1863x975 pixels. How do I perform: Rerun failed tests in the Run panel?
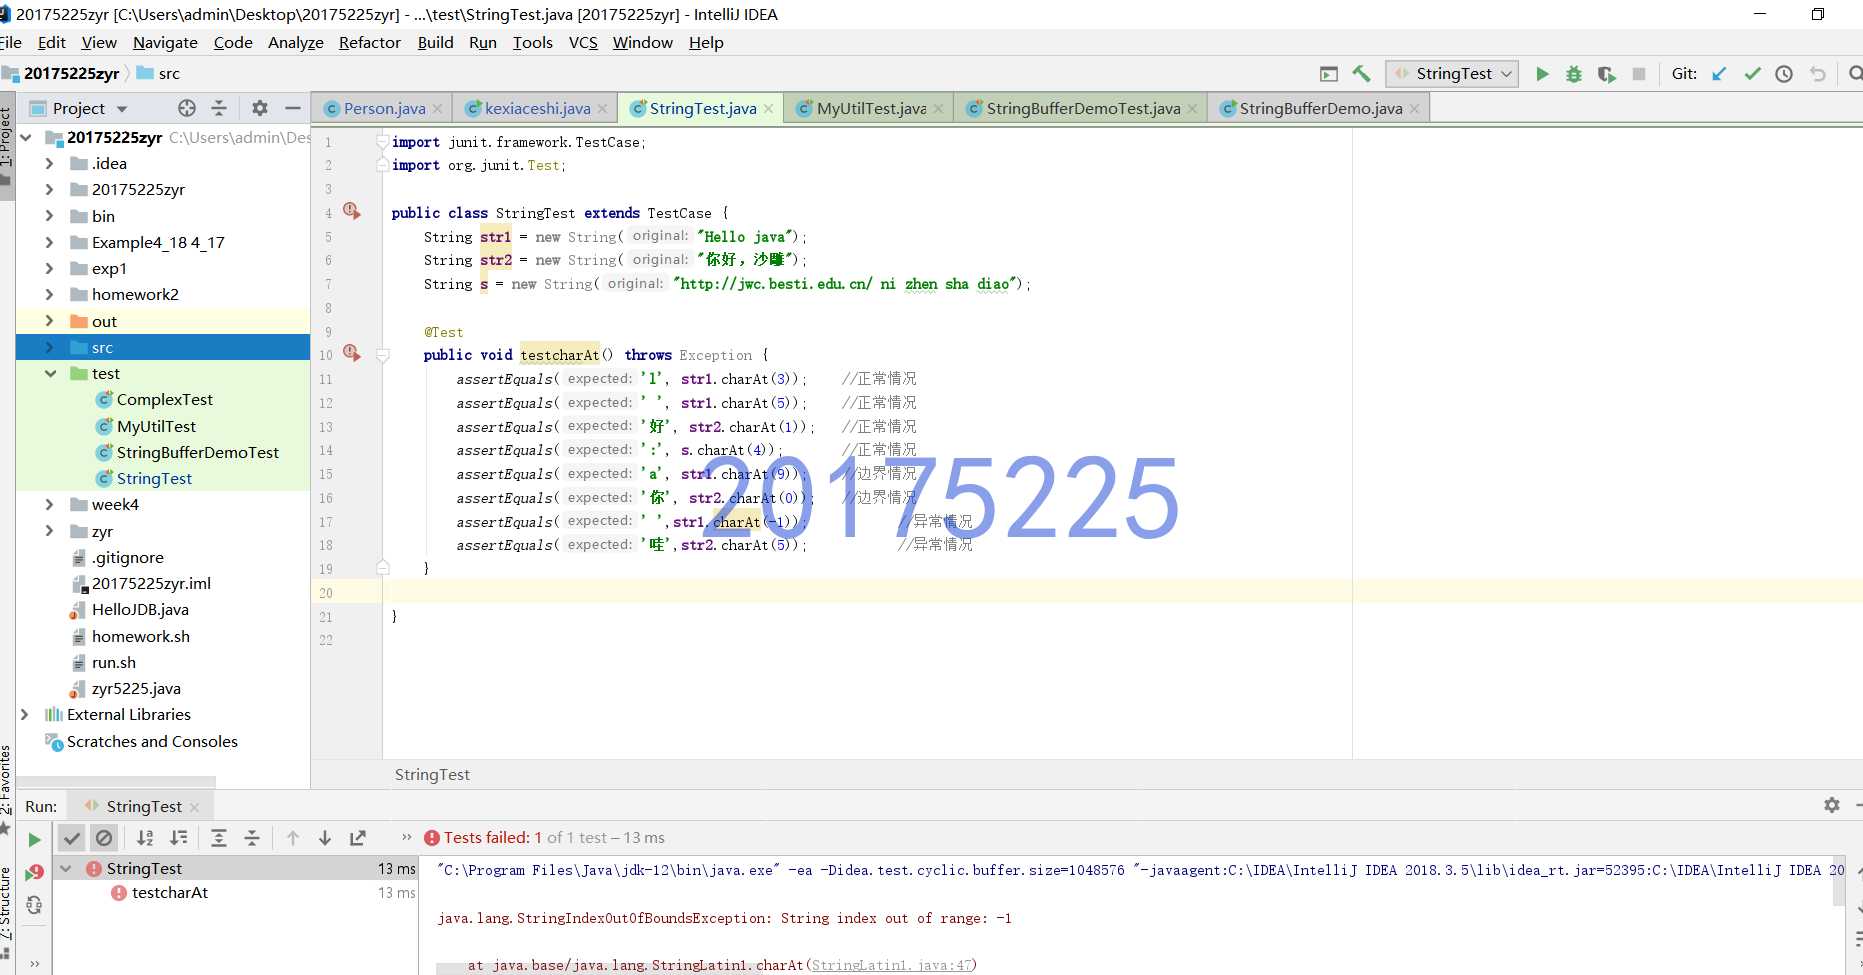coord(34,872)
